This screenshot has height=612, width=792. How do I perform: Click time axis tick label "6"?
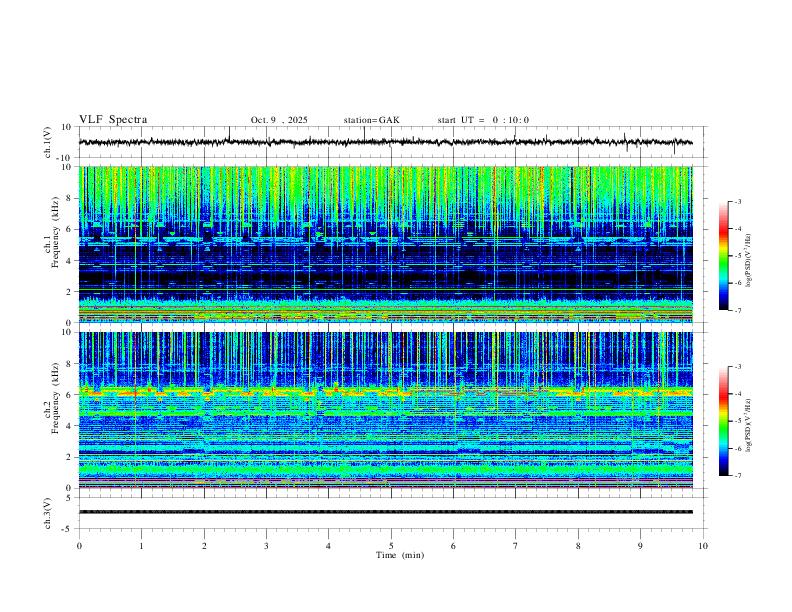pyautogui.click(x=454, y=546)
